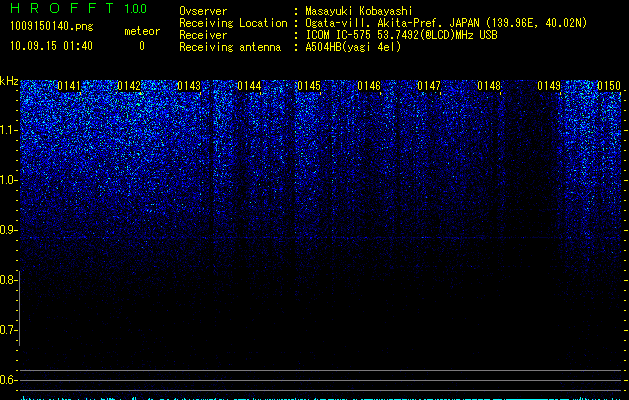Image resolution: width=629 pixels, height=400 pixels.
Task: Click the A504HB(yagi 4el) antenna text
Action: pyautogui.click(x=353, y=47)
